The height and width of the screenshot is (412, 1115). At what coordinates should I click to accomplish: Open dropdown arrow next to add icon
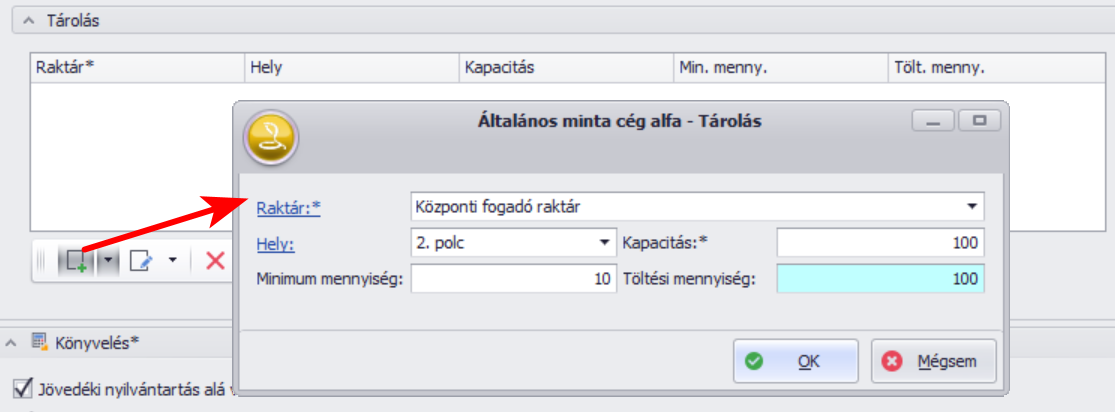tap(107, 261)
